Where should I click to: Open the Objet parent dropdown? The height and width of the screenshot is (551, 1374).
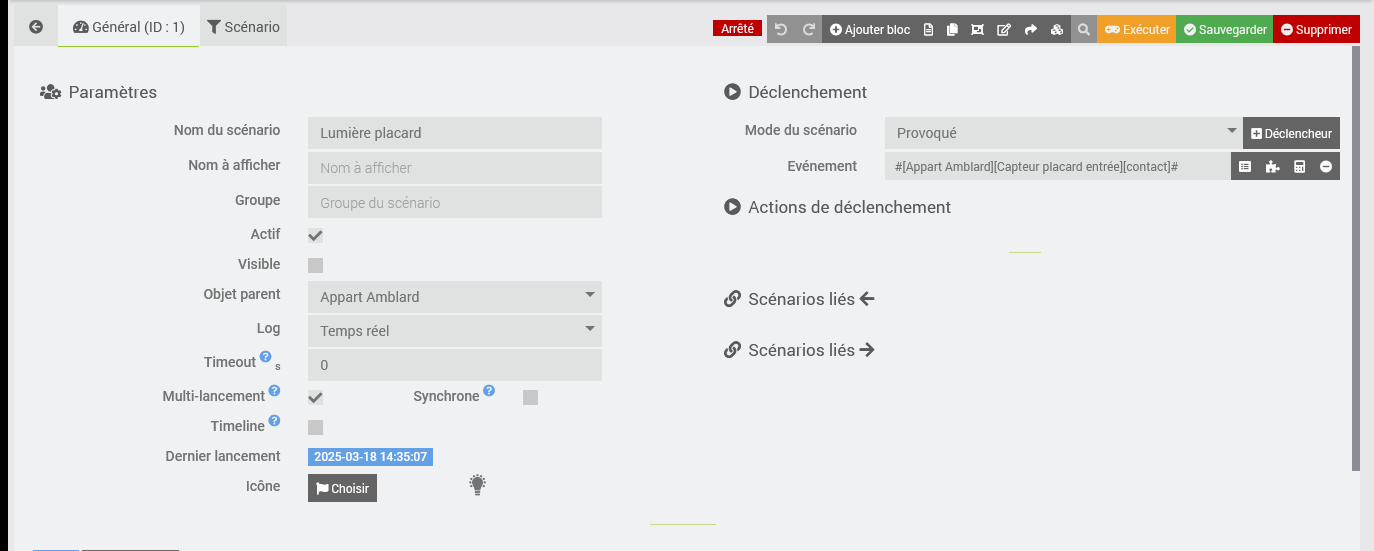click(455, 297)
